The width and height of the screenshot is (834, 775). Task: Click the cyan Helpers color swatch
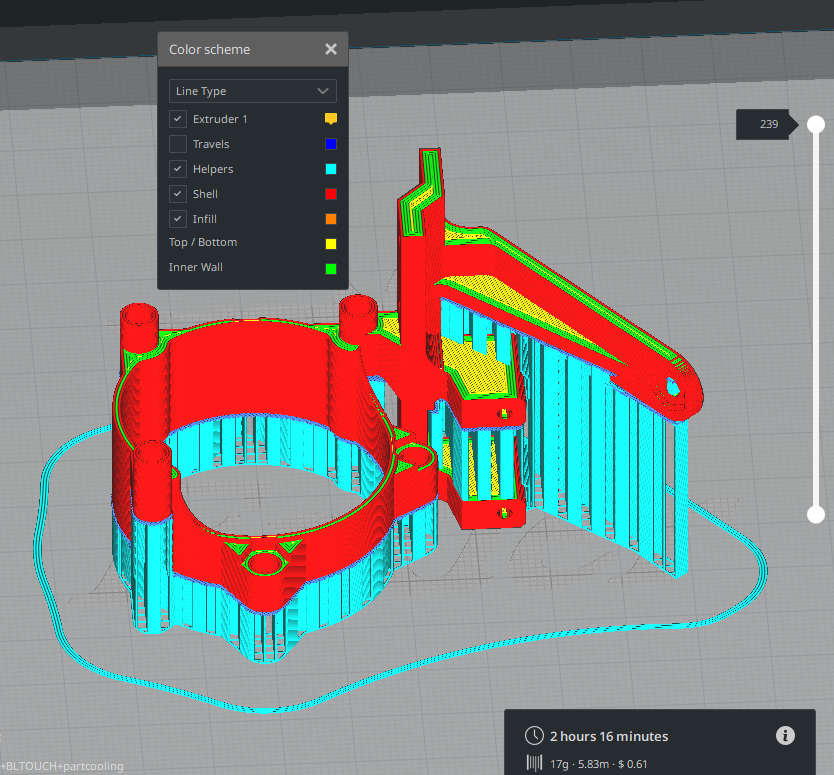331,169
